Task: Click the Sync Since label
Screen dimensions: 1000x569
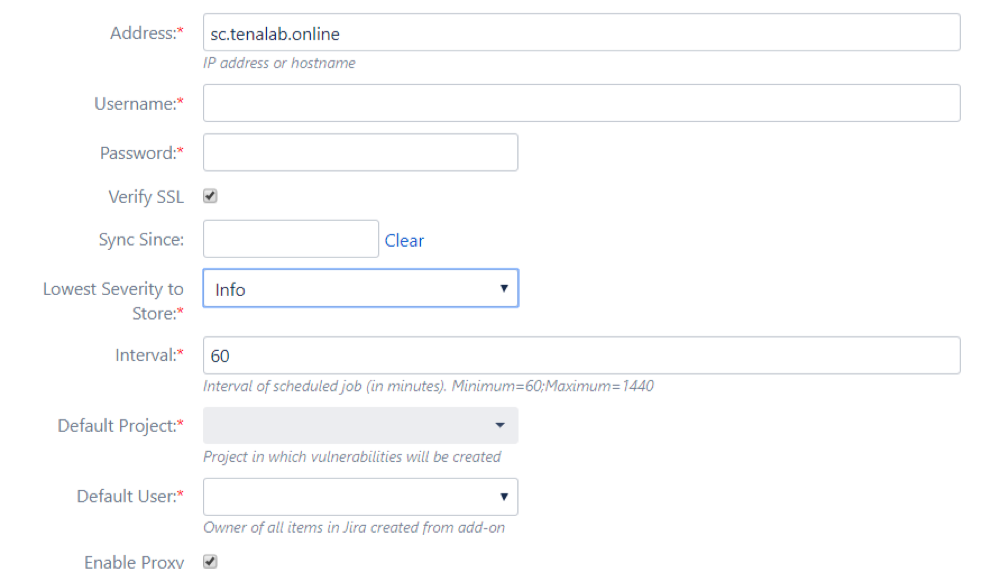Action: click(x=141, y=240)
